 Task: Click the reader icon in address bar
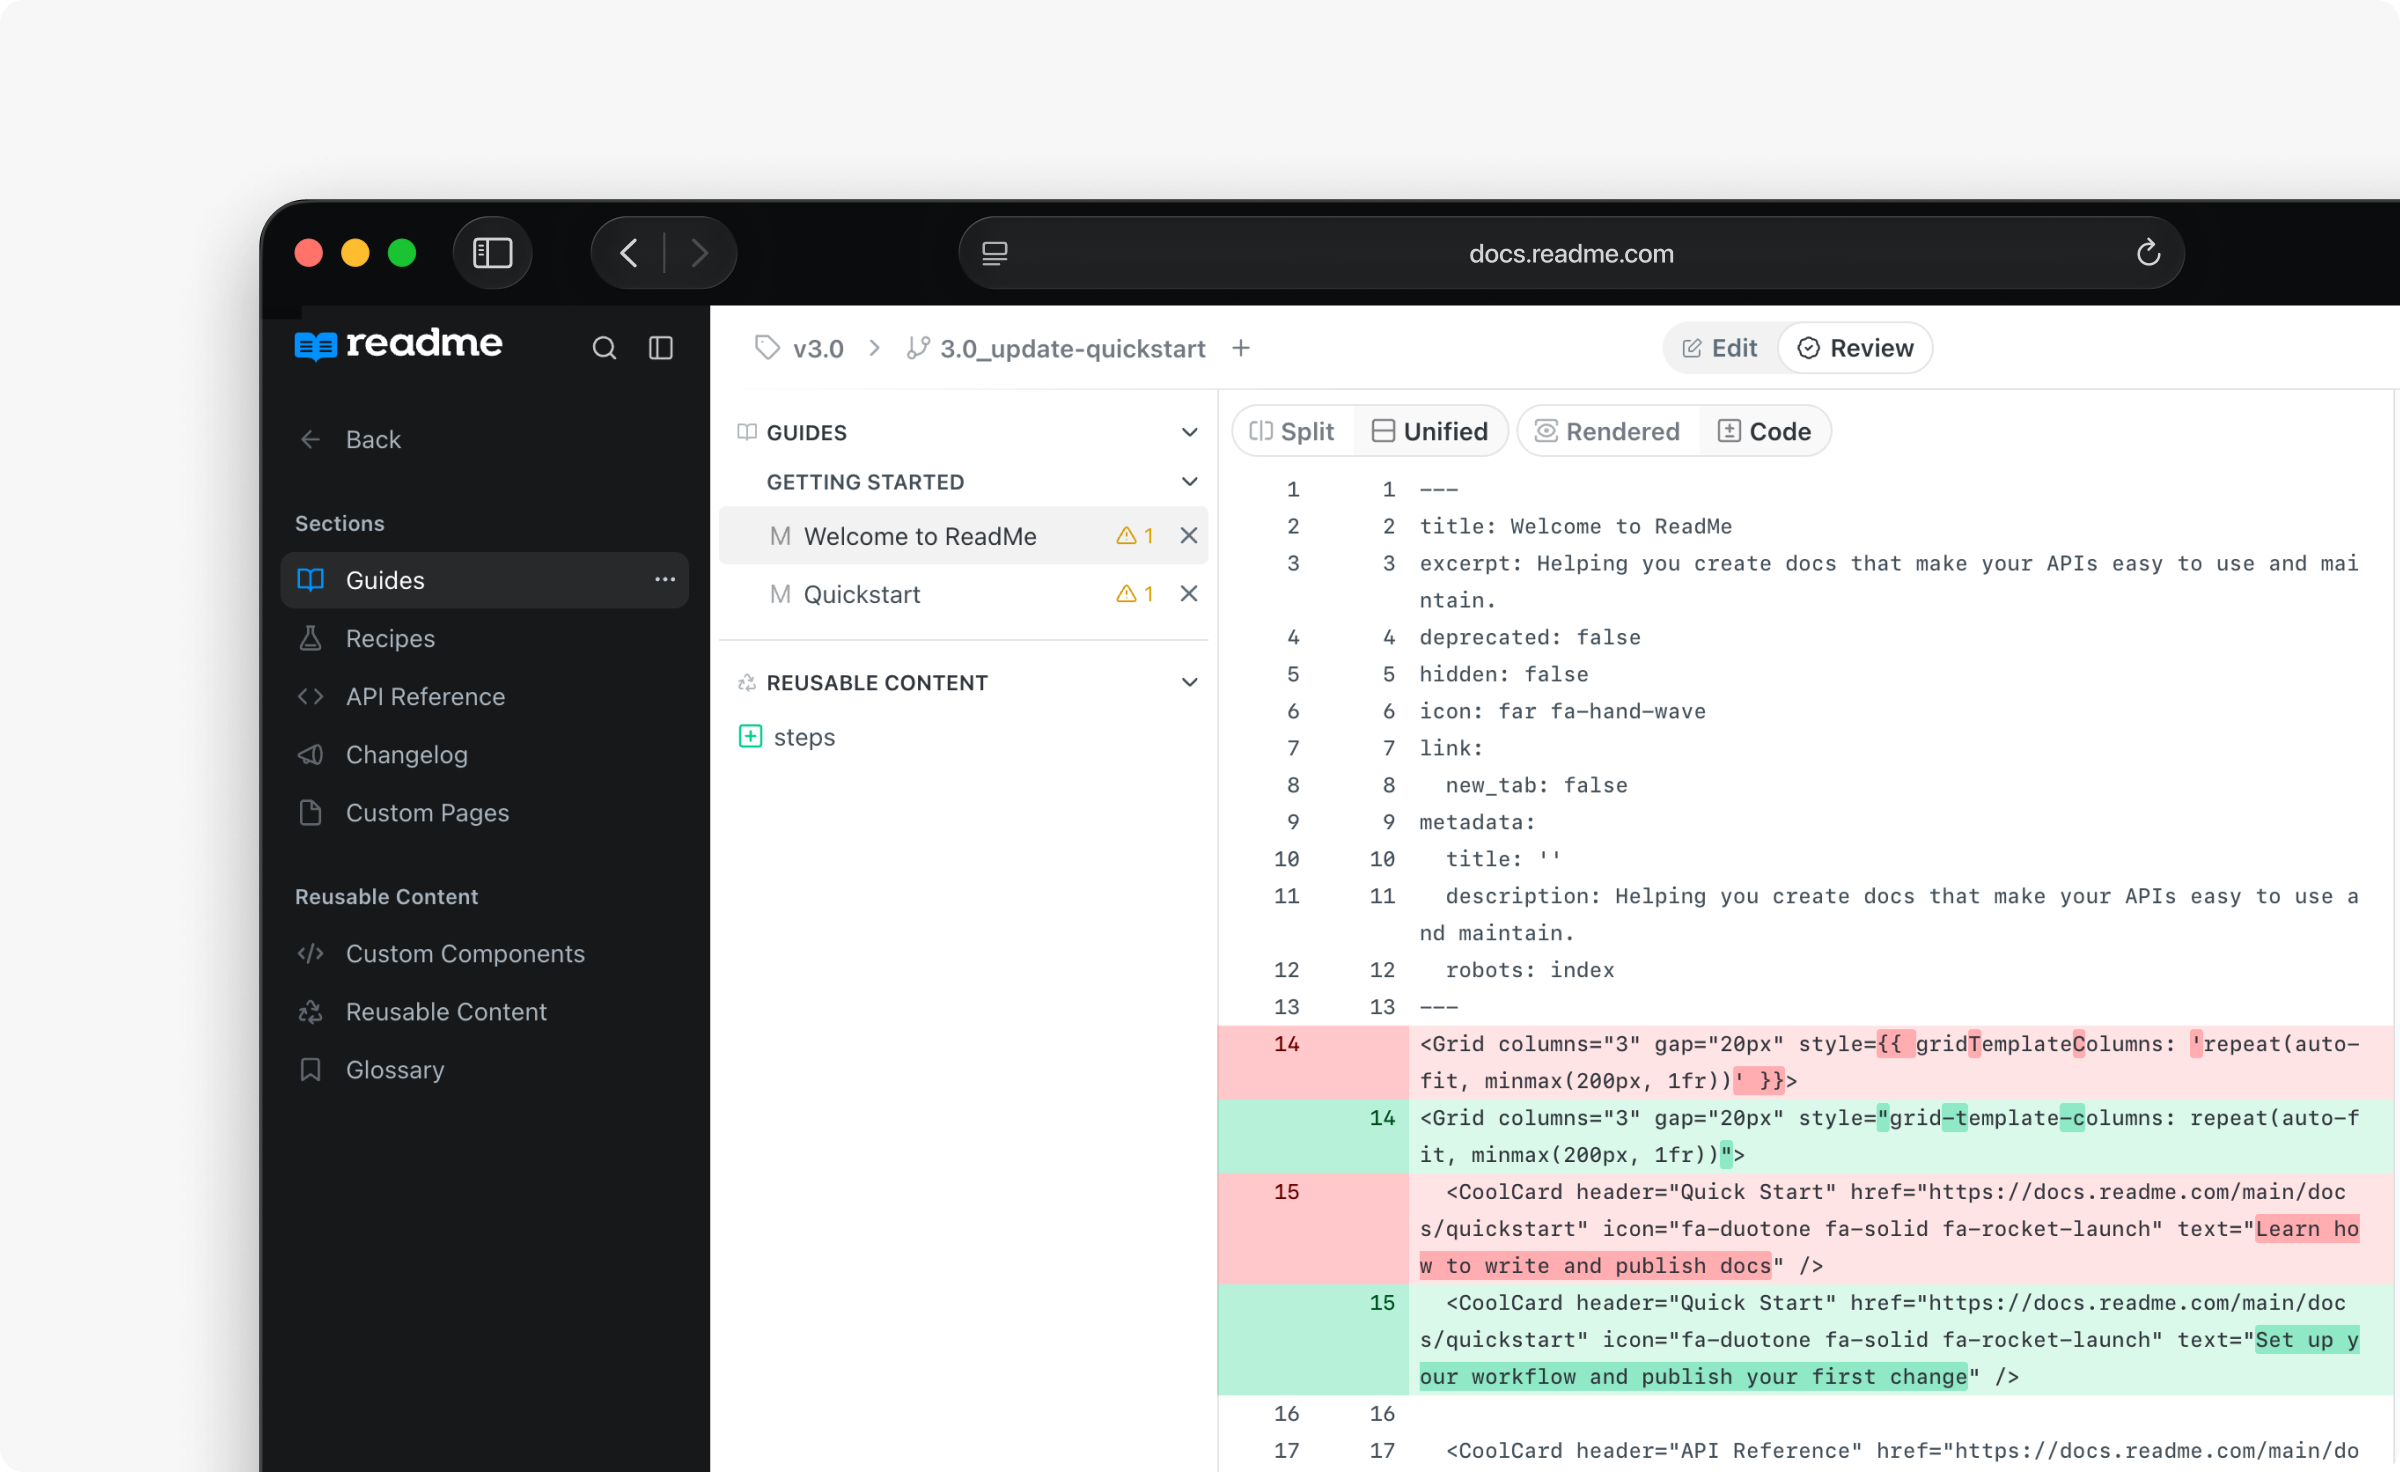pos(994,254)
